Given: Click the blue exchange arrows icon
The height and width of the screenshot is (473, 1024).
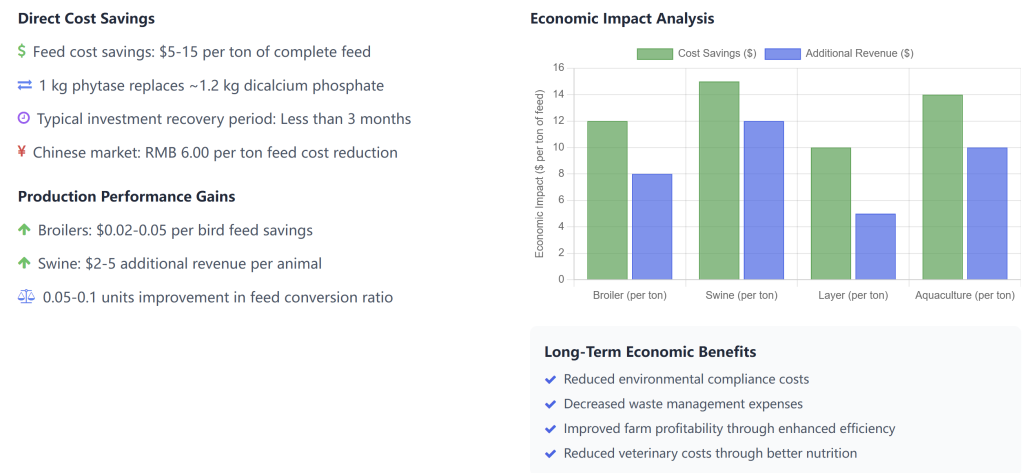Looking at the screenshot, I should pos(25,86).
